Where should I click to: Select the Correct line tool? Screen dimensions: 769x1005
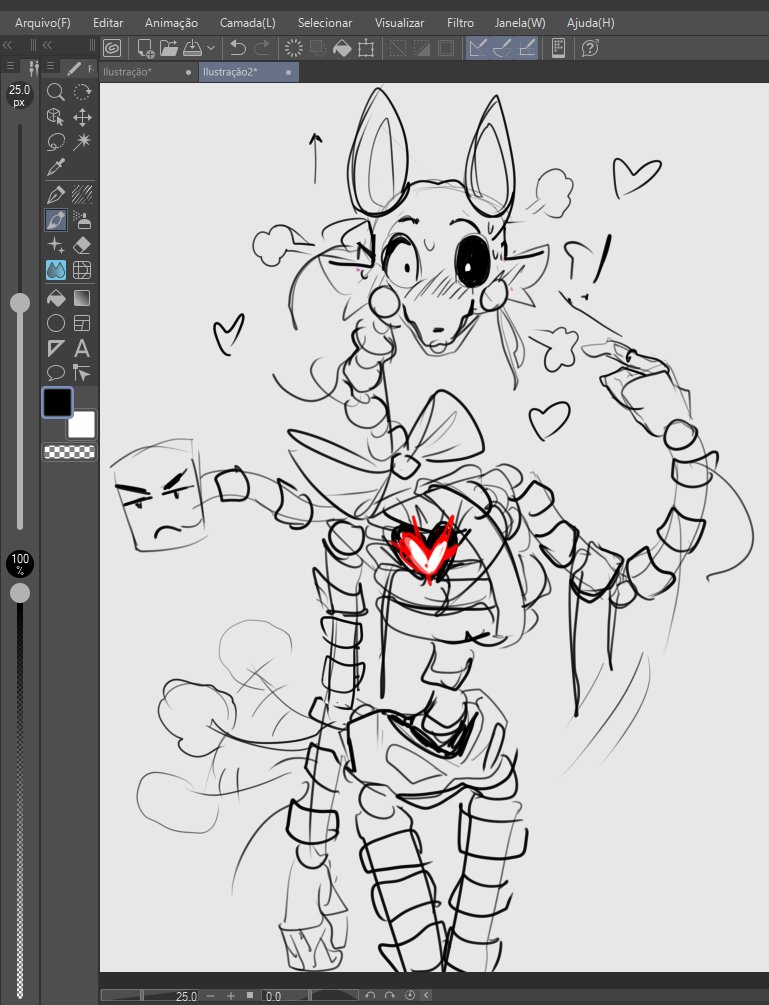pos(82,372)
